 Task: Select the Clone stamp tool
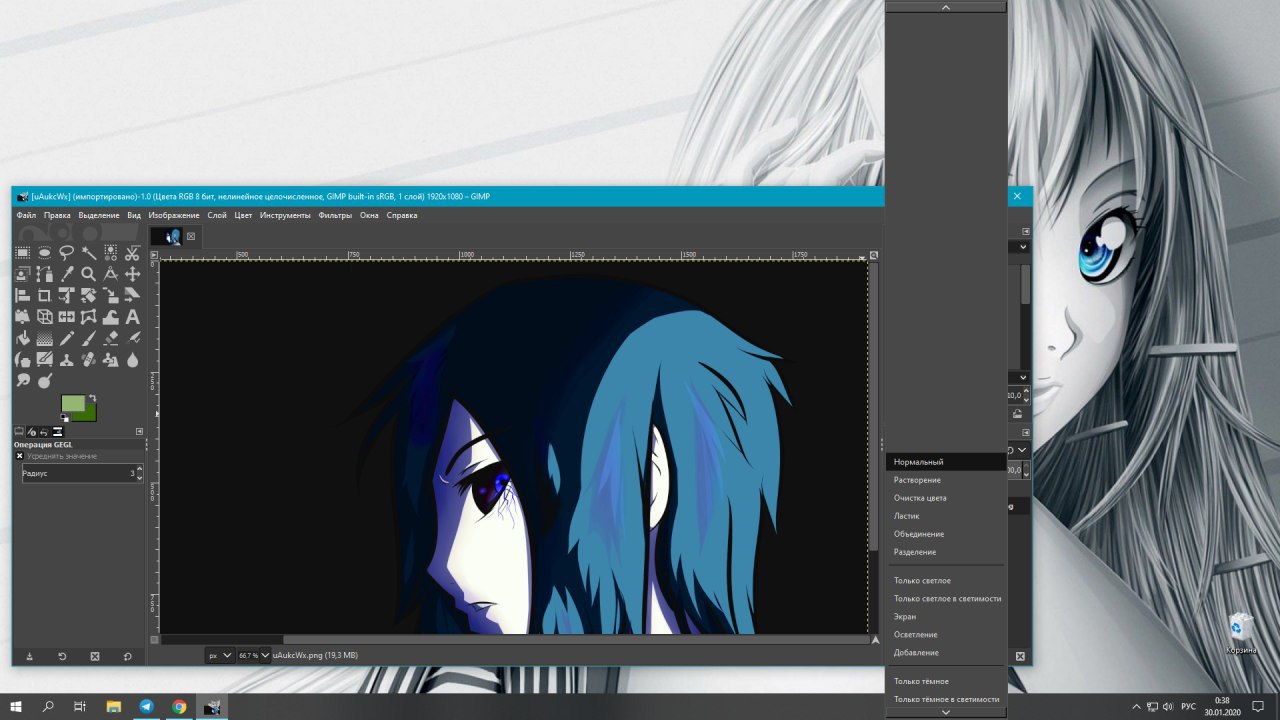coord(67,359)
